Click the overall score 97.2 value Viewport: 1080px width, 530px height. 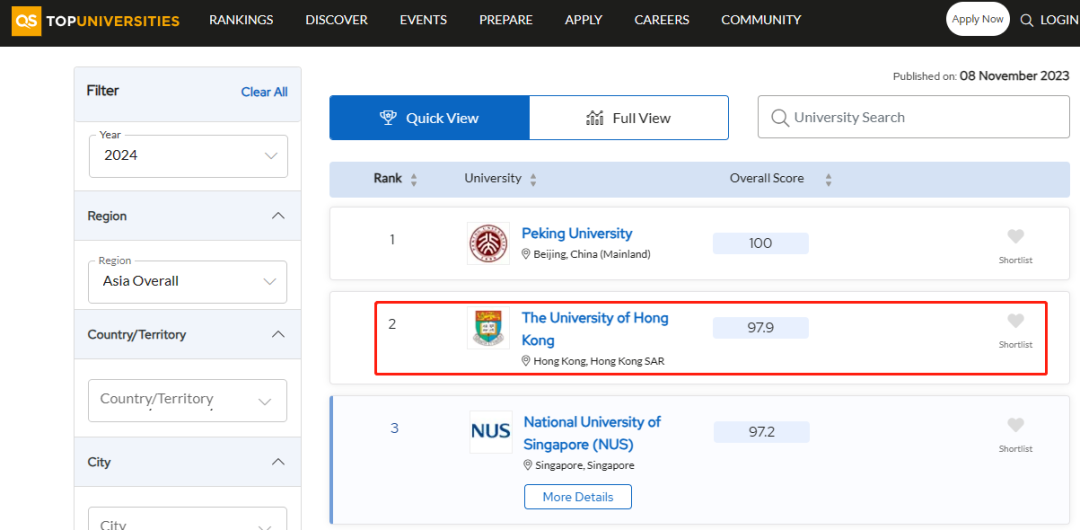coord(762,432)
